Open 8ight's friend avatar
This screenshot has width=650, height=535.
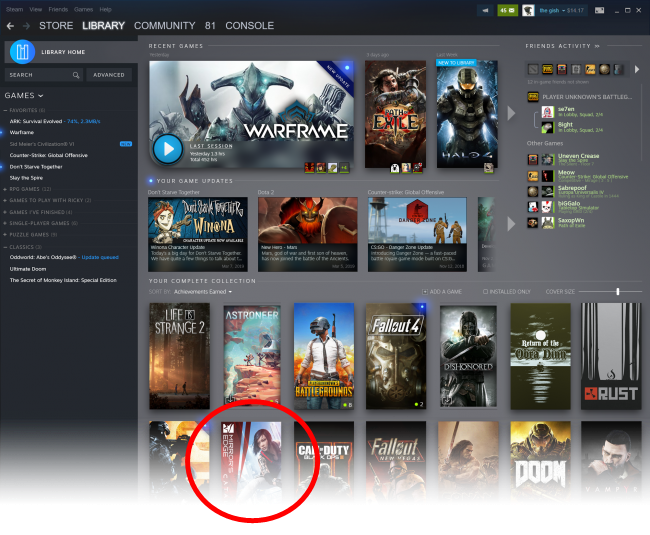(547, 127)
